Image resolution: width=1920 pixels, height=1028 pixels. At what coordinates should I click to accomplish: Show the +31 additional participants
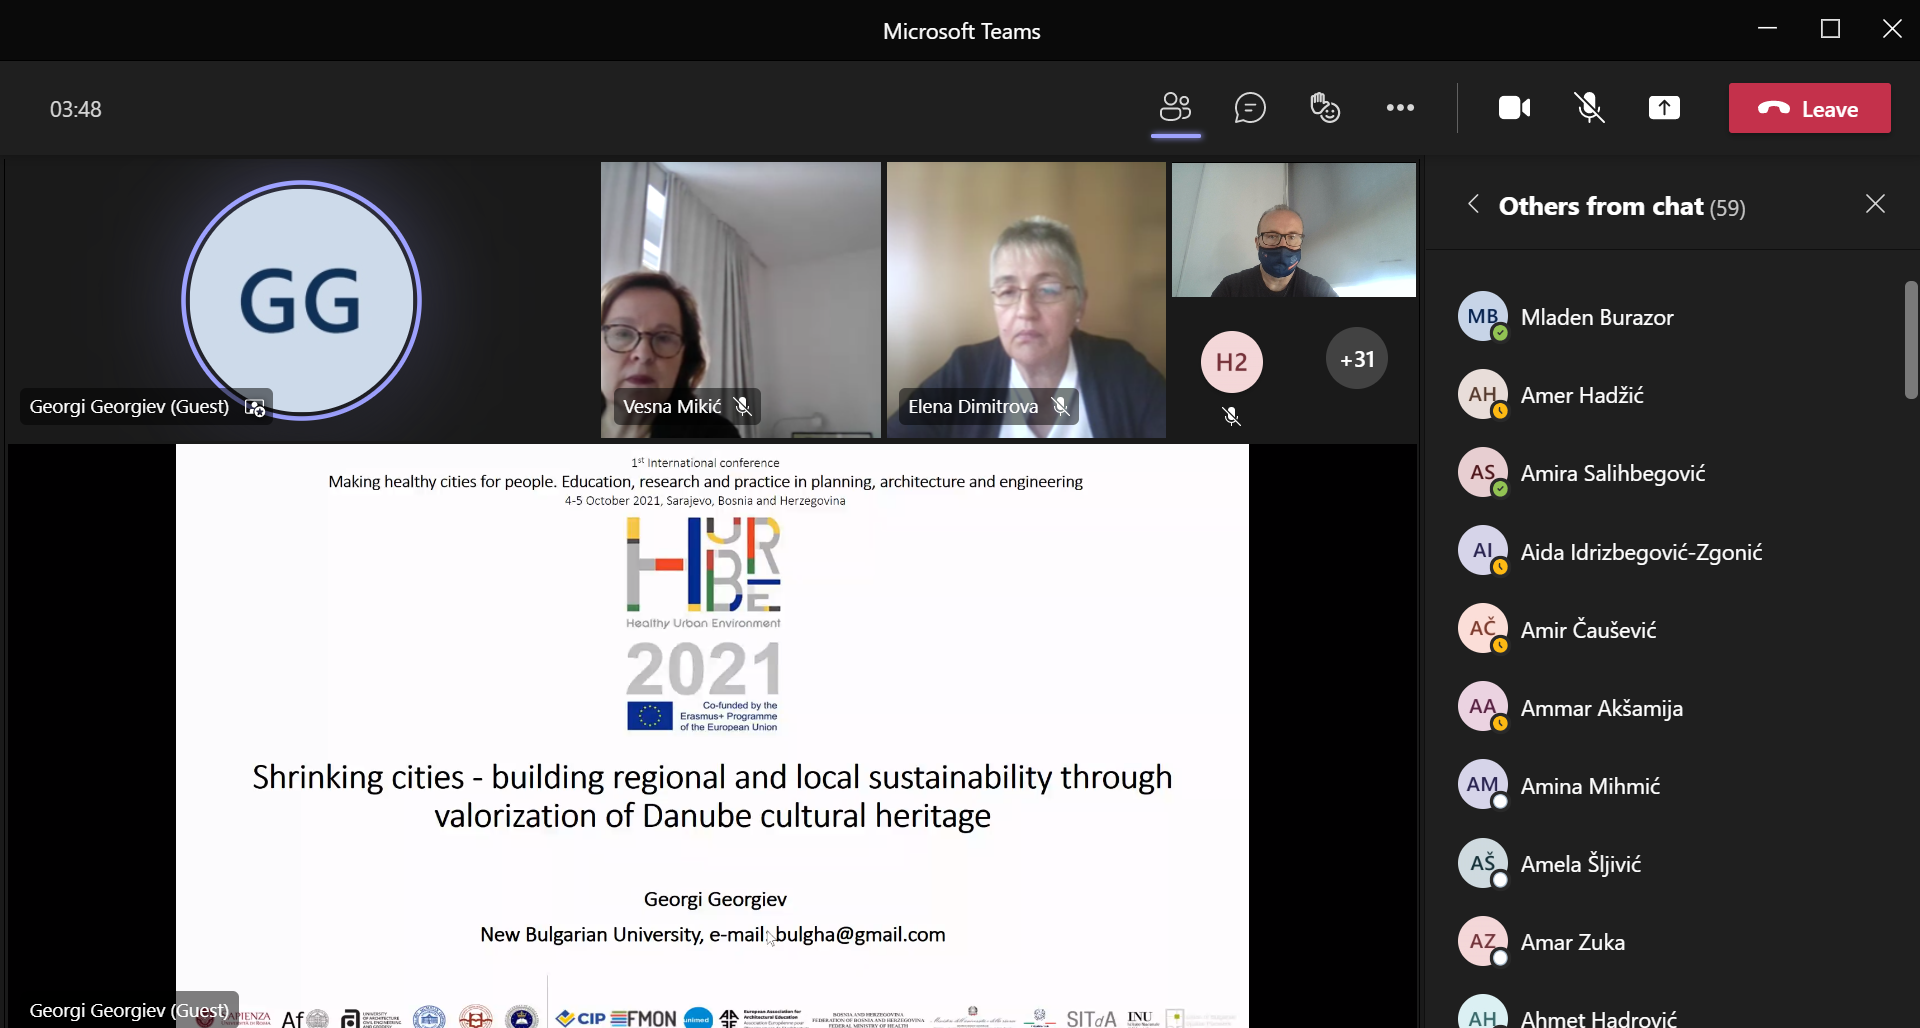1356,359
